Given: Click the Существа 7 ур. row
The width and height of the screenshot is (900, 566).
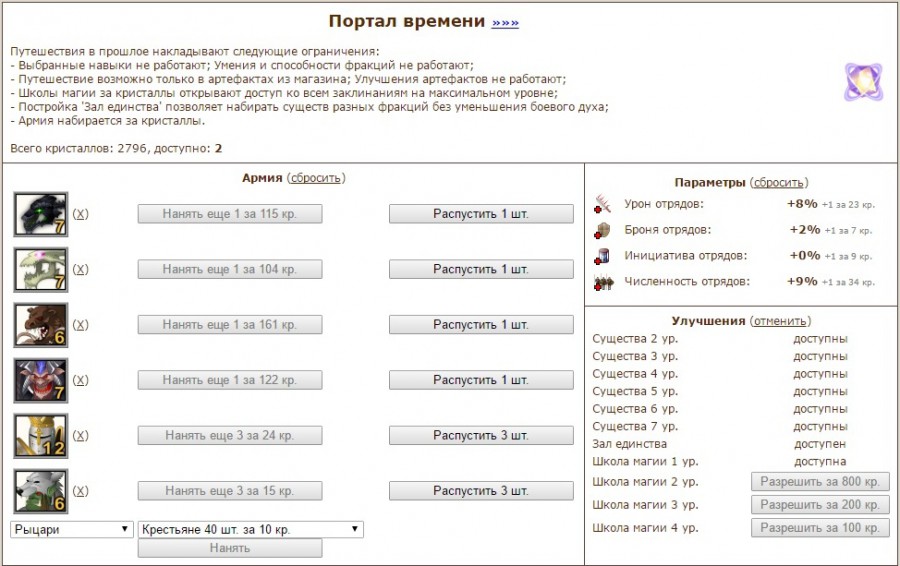Looking at the screenshot, I should coord(720,427).
